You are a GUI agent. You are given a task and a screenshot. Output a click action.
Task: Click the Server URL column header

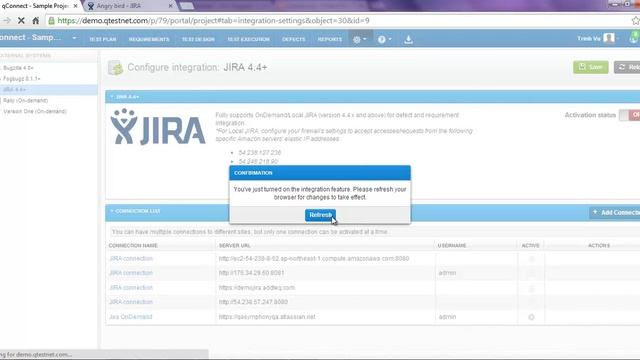coord(234,245)
